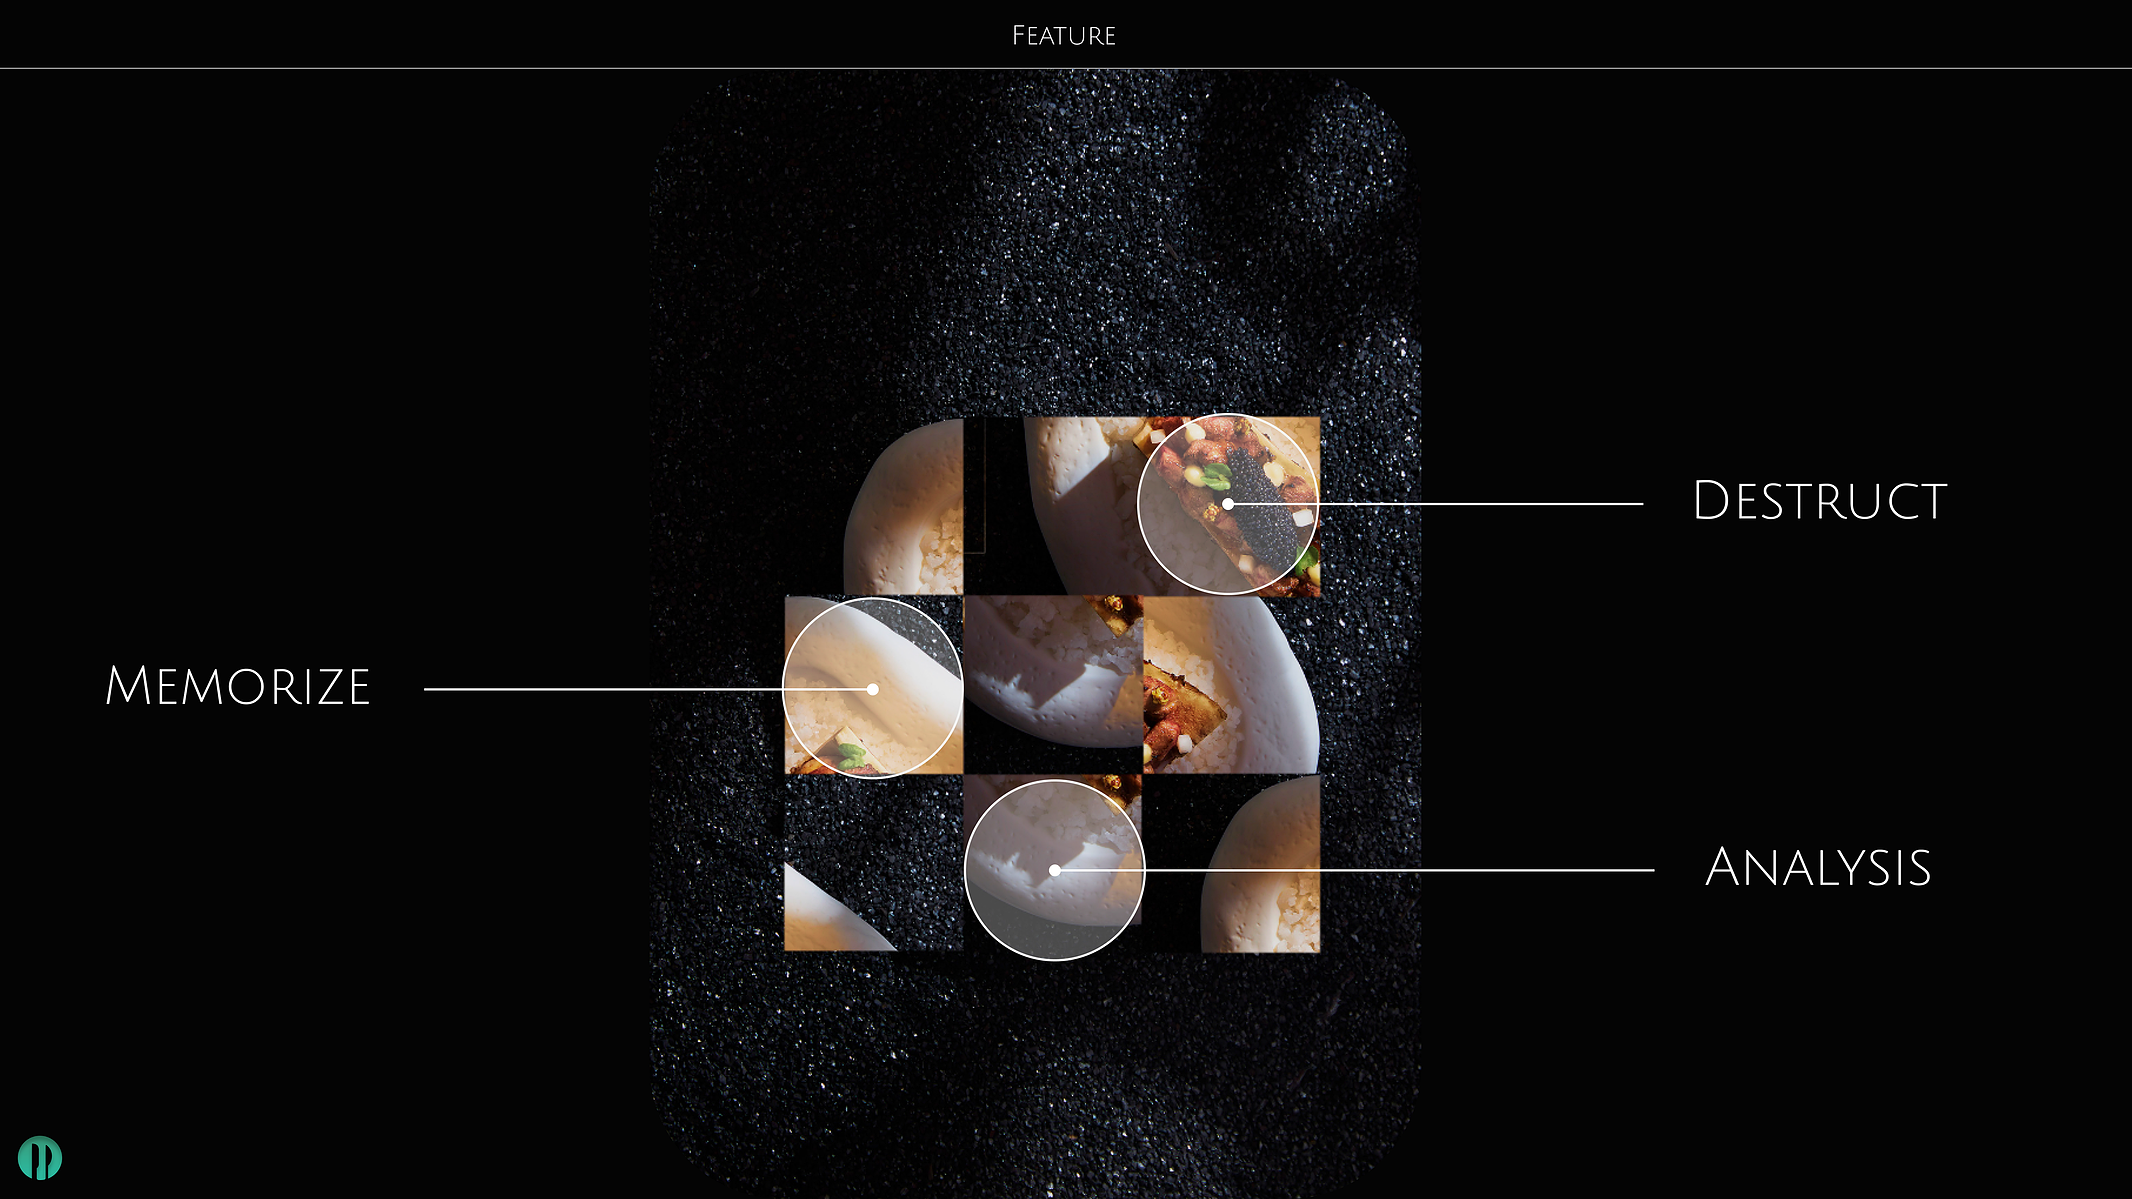This screenshot has height=1199, width=2132.
Task: Select the Memorize circle marker dot
Action: [x=873, y=689]
